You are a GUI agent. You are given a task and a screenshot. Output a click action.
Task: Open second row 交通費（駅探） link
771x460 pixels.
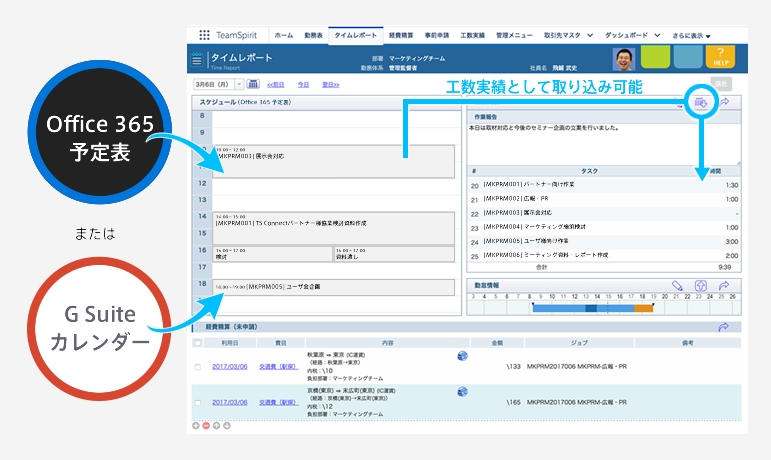(279, 402)
